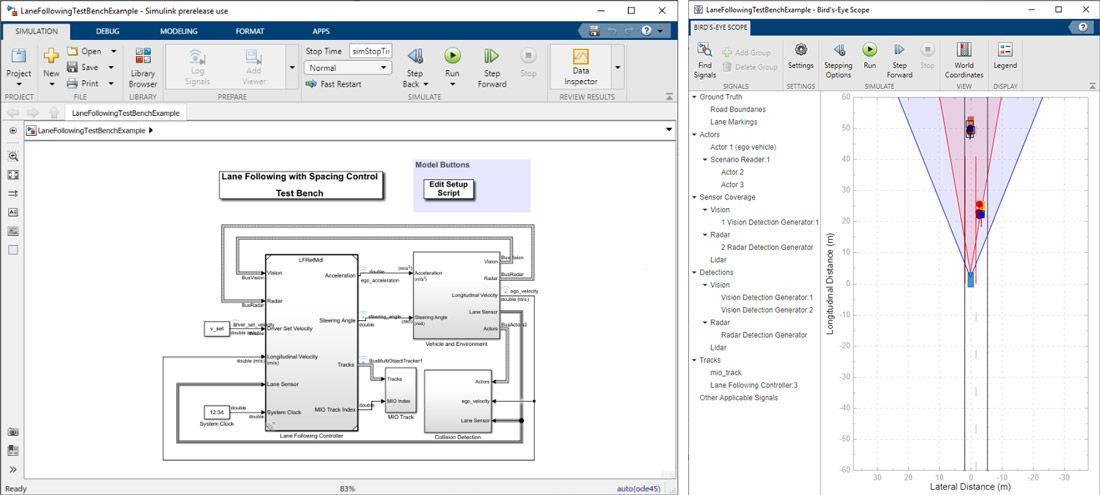The image size is (1100, 495).
Task: Click the quick-access save icon in title ribbon
Action: point(594,31)
